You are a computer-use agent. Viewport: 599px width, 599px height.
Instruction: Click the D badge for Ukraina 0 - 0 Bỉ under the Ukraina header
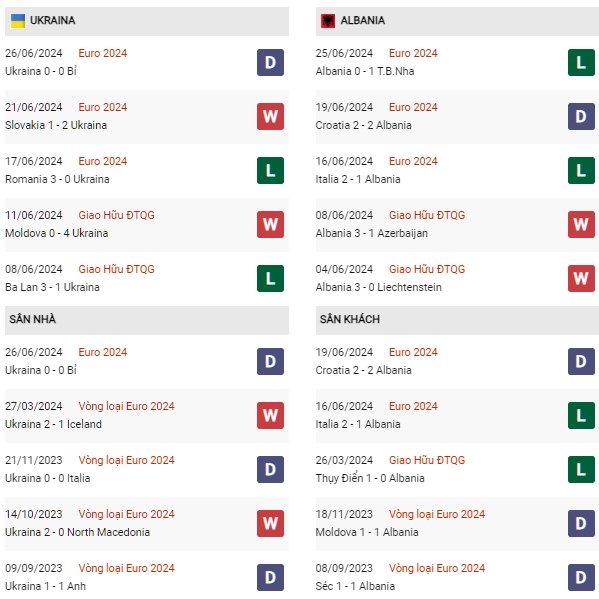(270, 62)
